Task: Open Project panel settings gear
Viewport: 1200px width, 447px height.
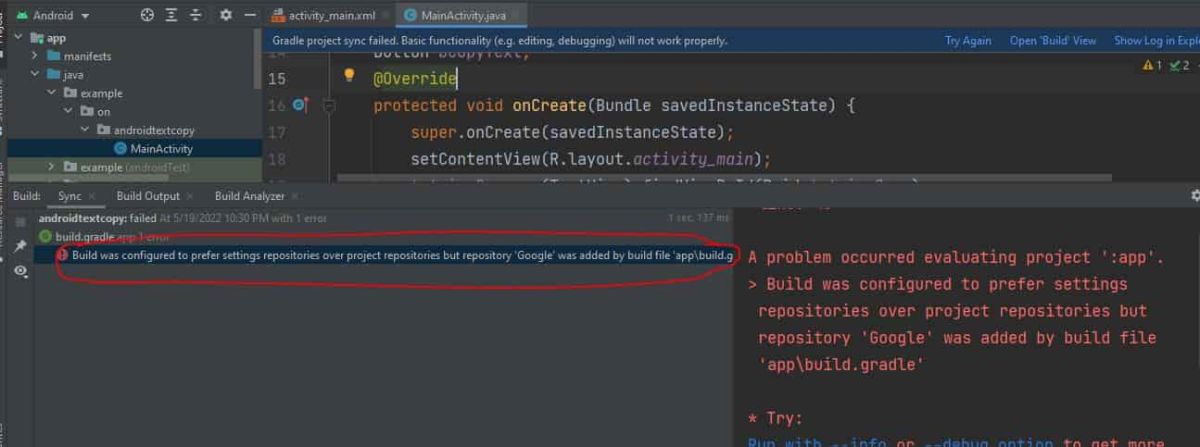Action: 226,15
